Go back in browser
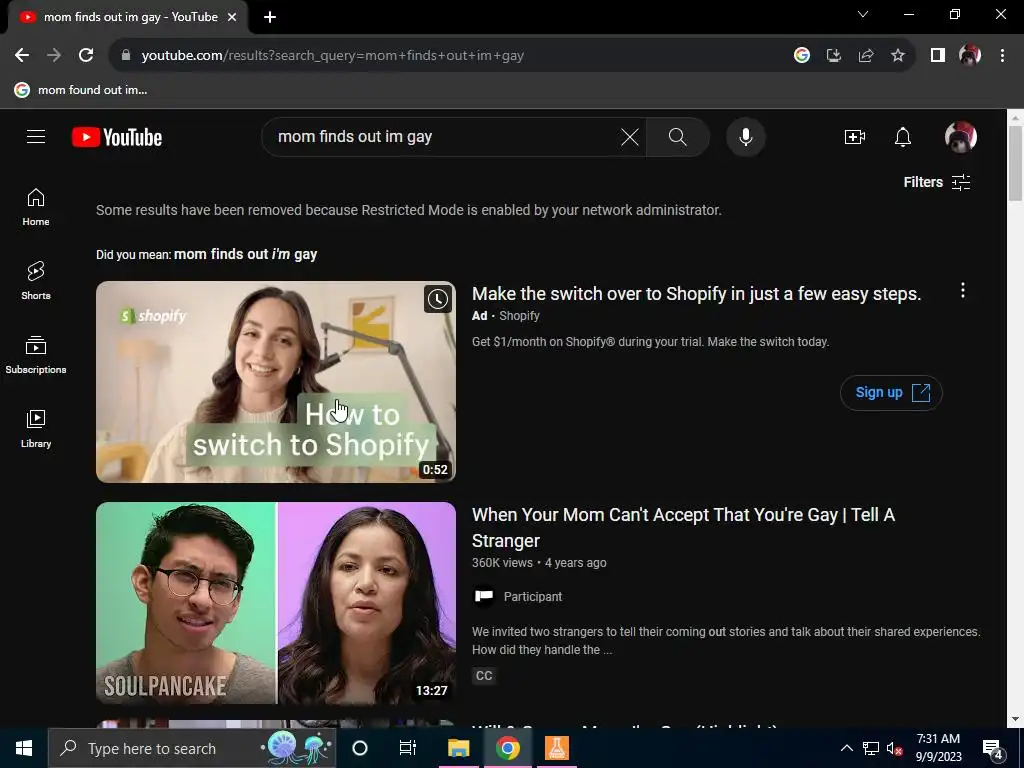Viewport: 1024px width, 768px height. click(x=22, y=56)
